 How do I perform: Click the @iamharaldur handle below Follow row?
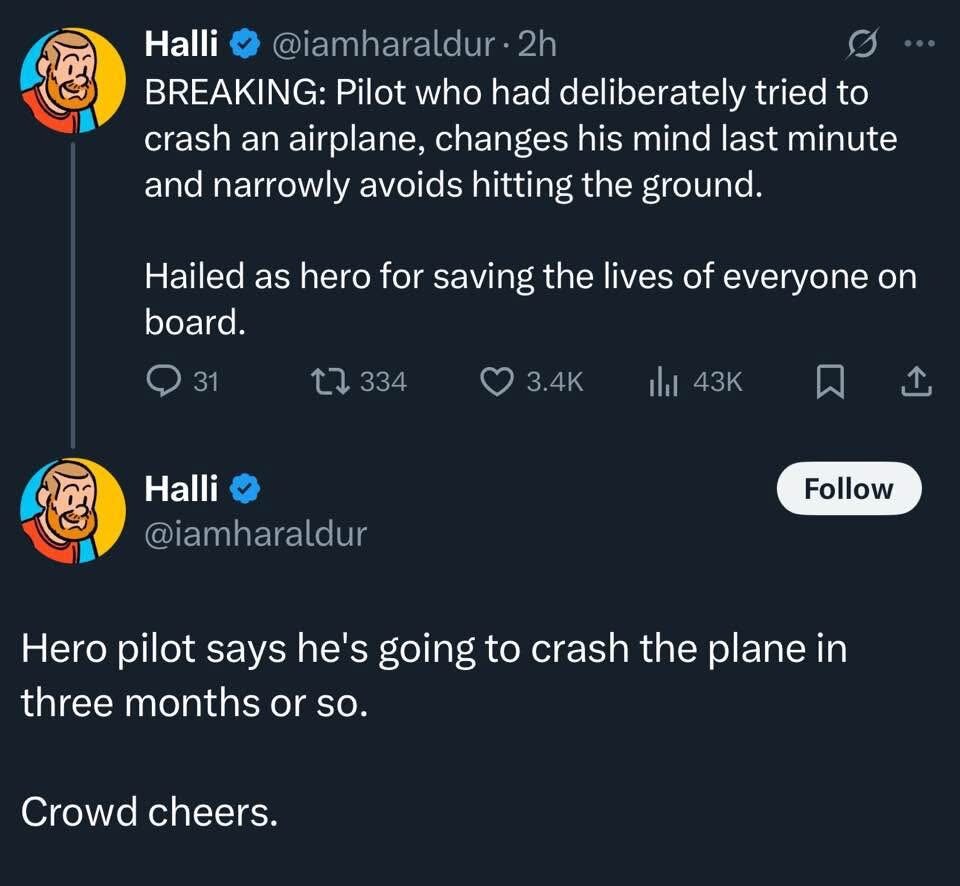click(x=256, y=534)
